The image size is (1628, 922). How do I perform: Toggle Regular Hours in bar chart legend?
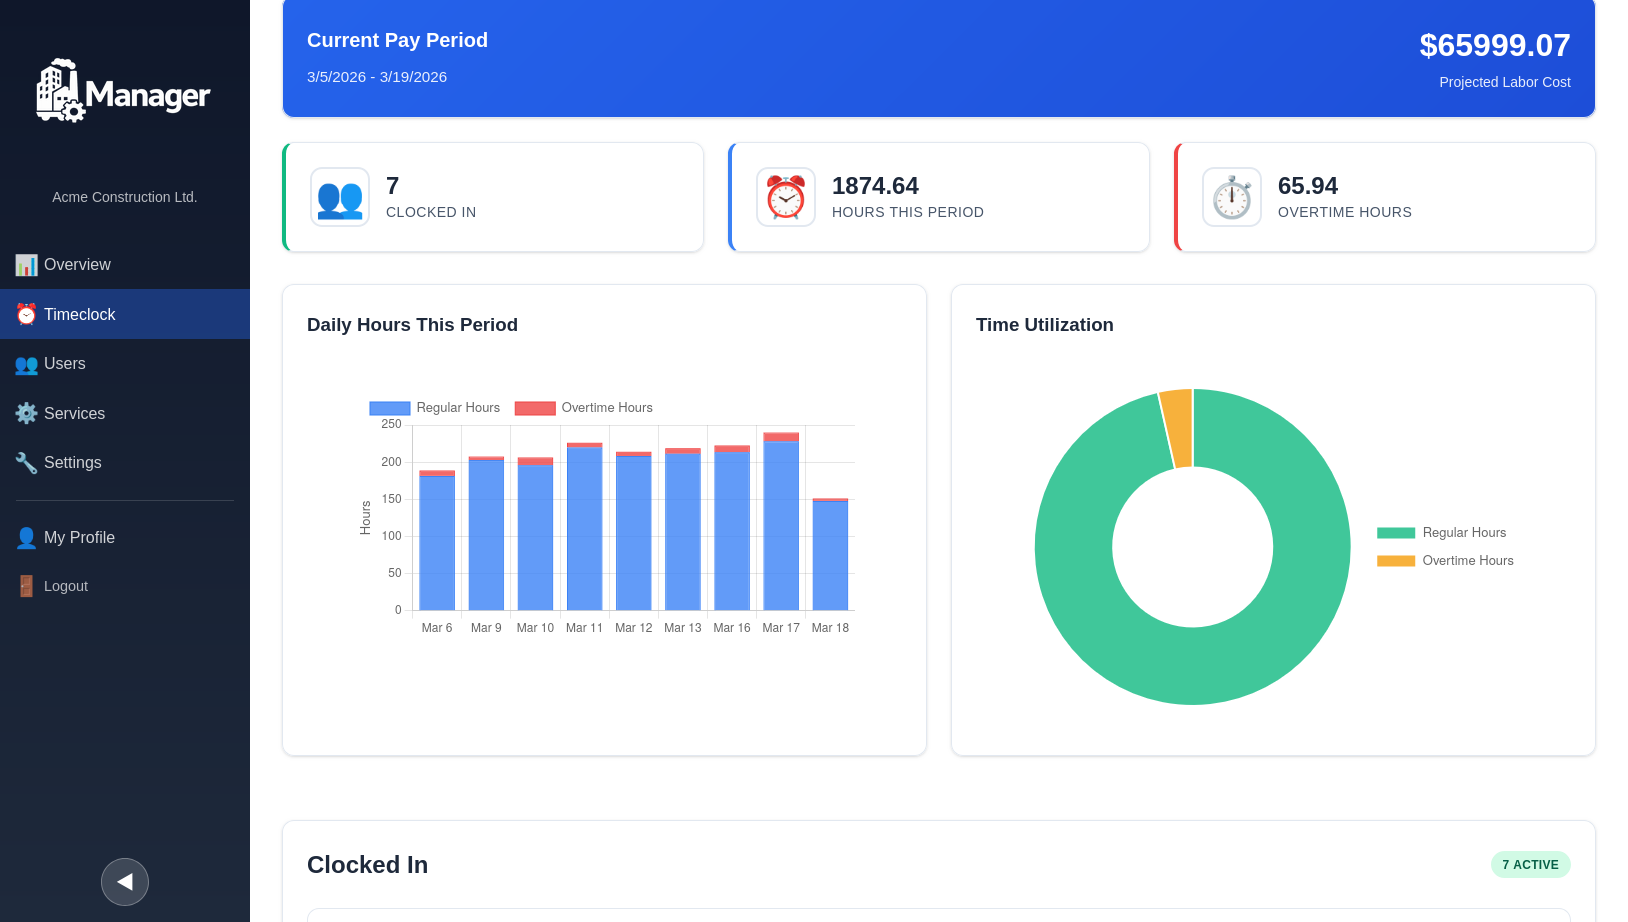(435, 408)
